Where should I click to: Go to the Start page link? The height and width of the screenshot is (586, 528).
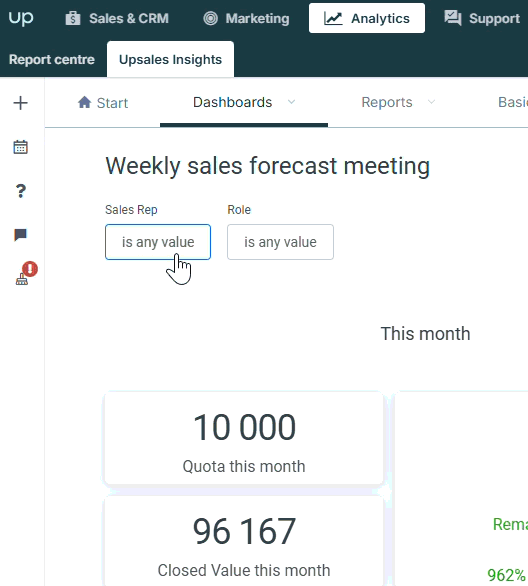[112, 103]
